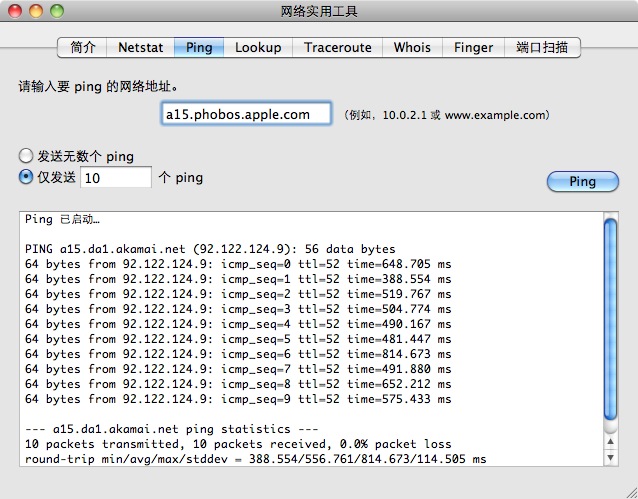The image size is (638, 499).
Task: Click the icmp_seq=3 result line
Action: click(238, 309)
